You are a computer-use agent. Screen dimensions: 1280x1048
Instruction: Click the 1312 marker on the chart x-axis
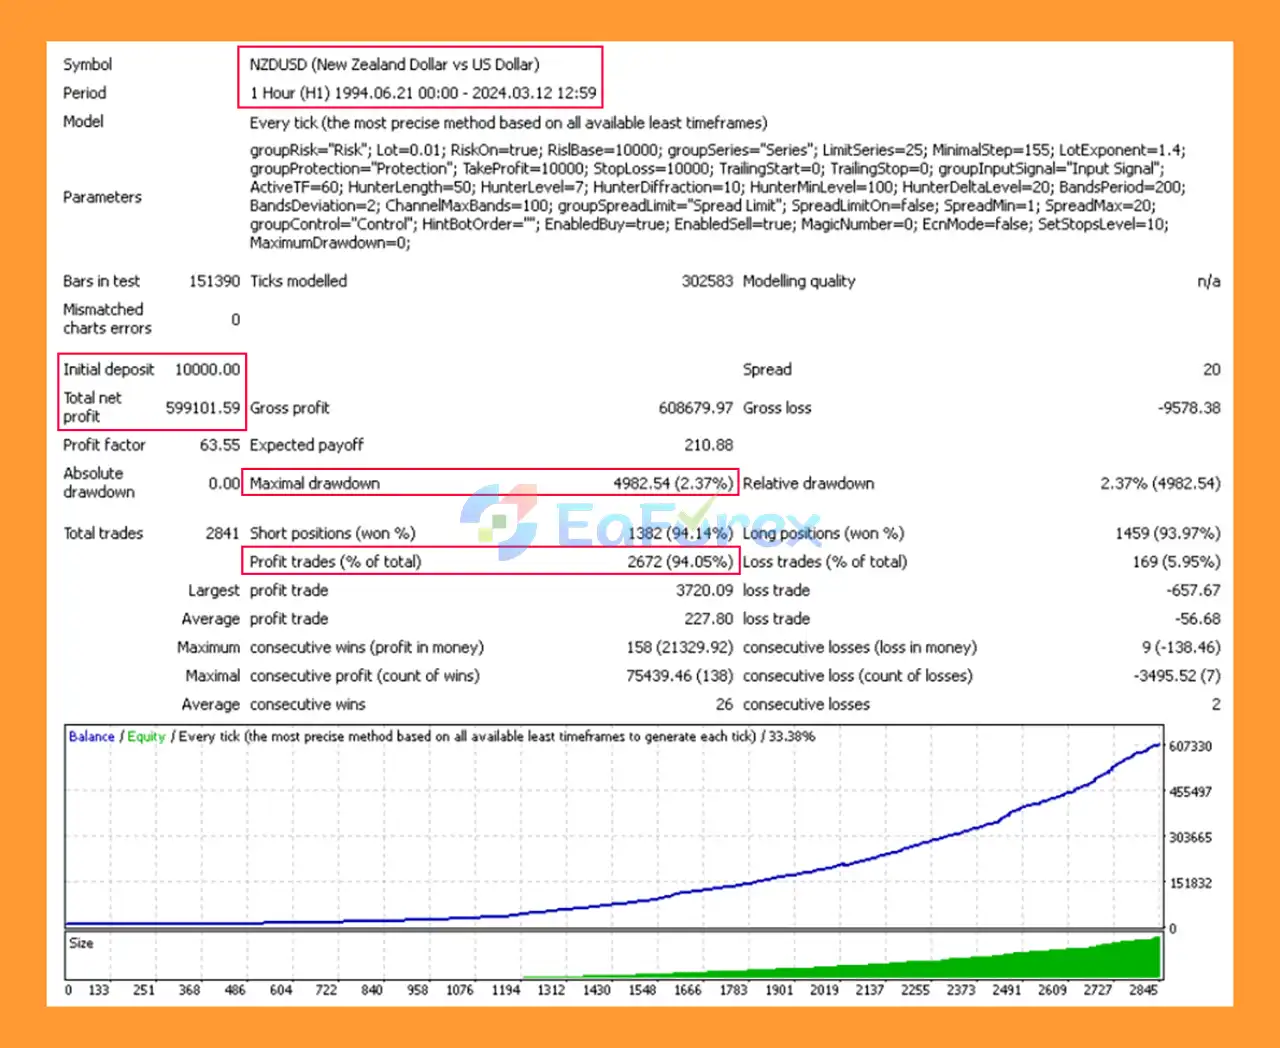pyautogui.click(x=551, y=990)
